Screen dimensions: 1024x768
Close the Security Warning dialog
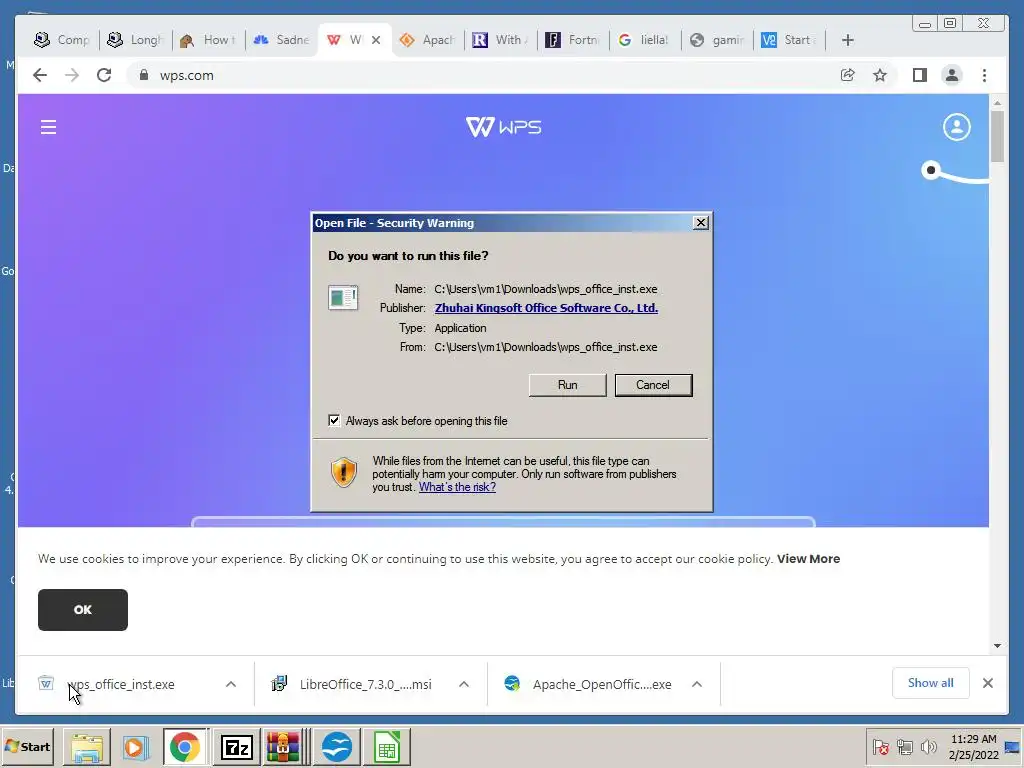tap(700, 223)
